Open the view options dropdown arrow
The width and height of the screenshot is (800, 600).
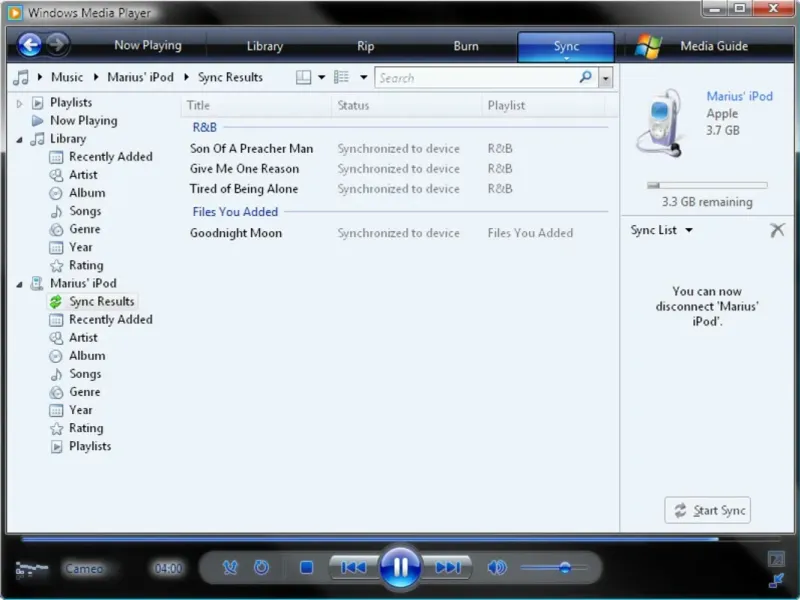click(x=363, y=78)
